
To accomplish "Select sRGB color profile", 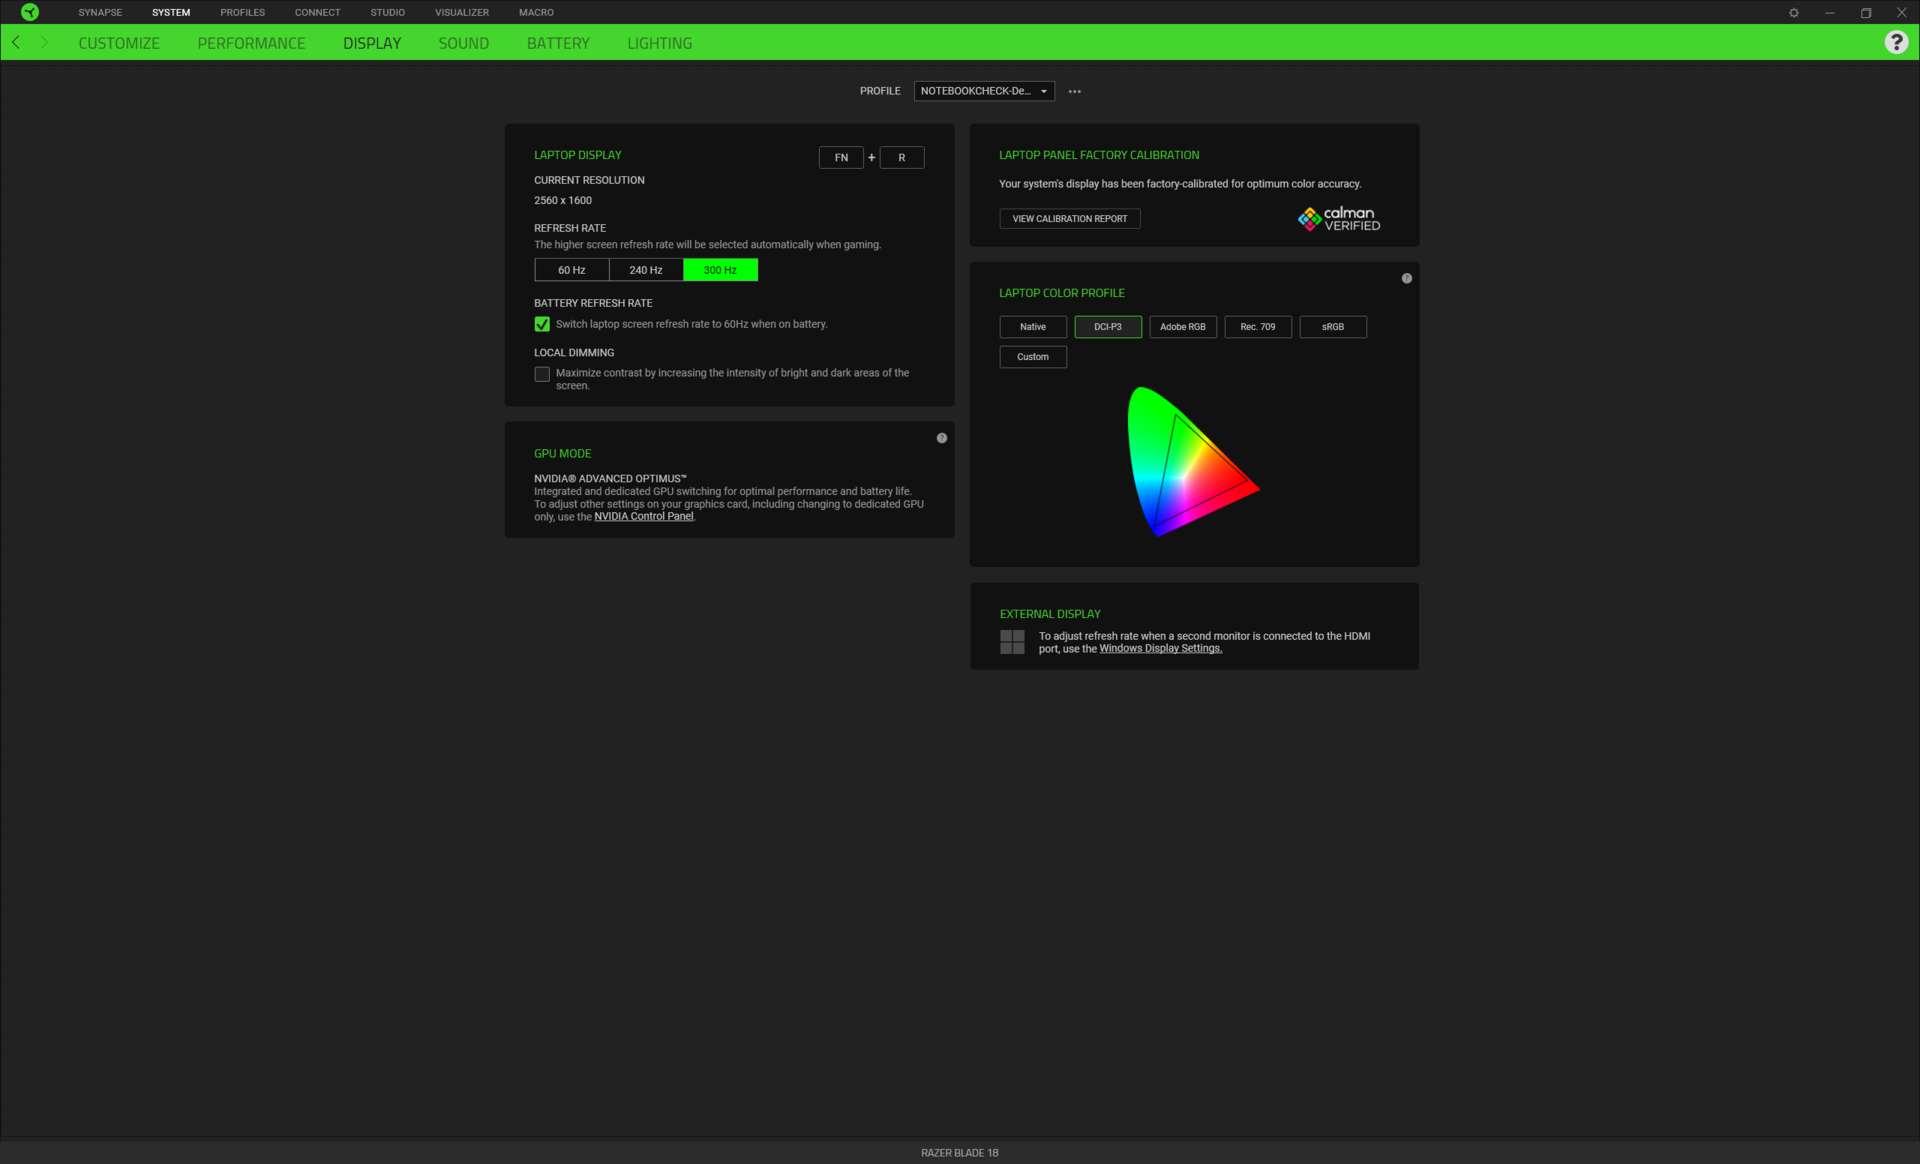I will 1333,327.
